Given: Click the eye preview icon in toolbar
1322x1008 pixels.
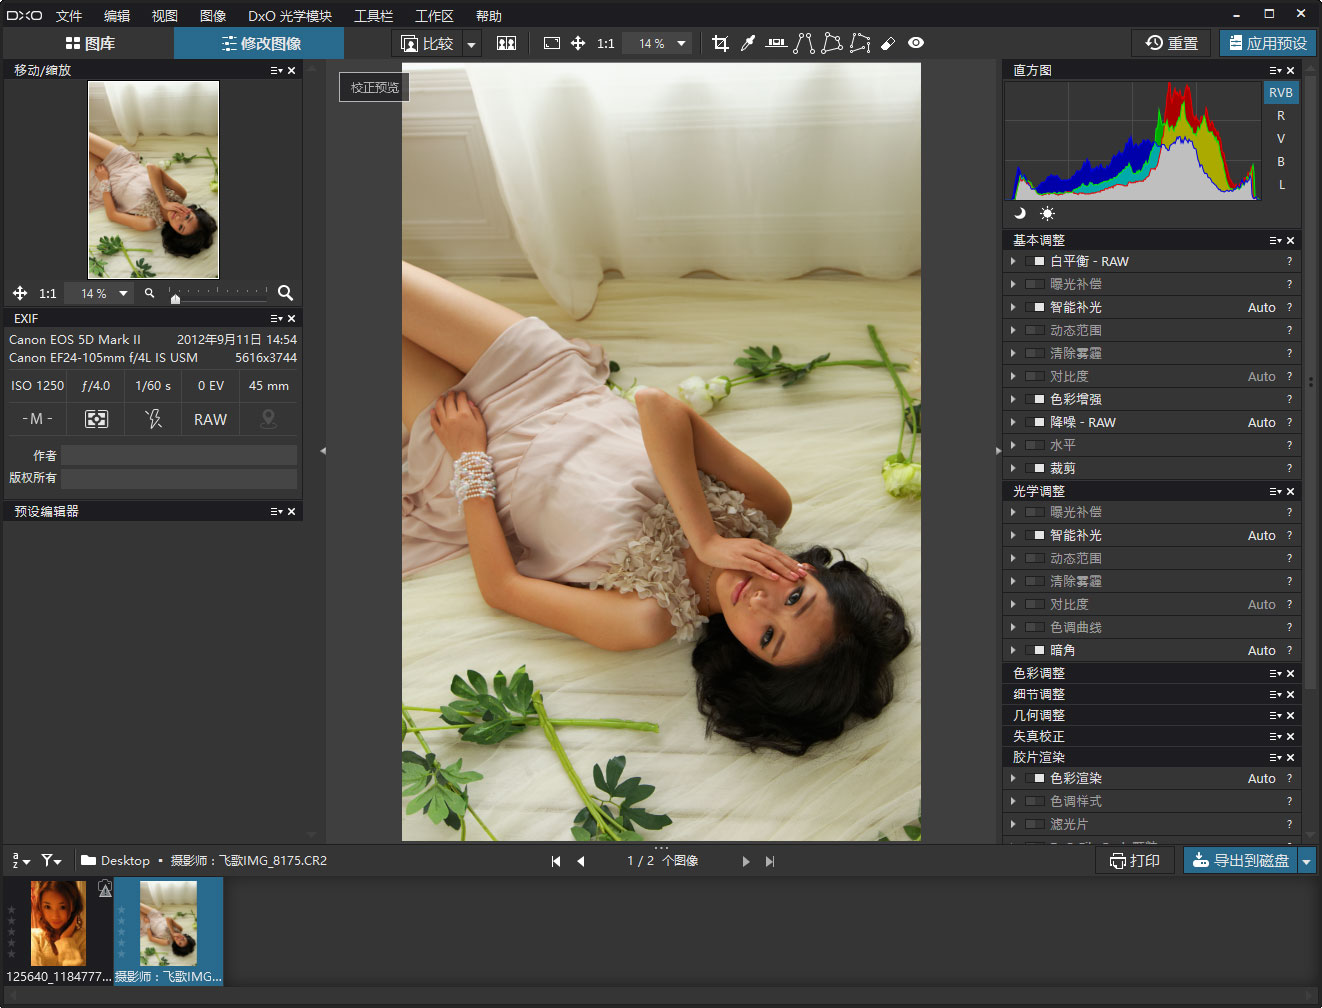Looking at the screenshot, I should tap(916, 43).
